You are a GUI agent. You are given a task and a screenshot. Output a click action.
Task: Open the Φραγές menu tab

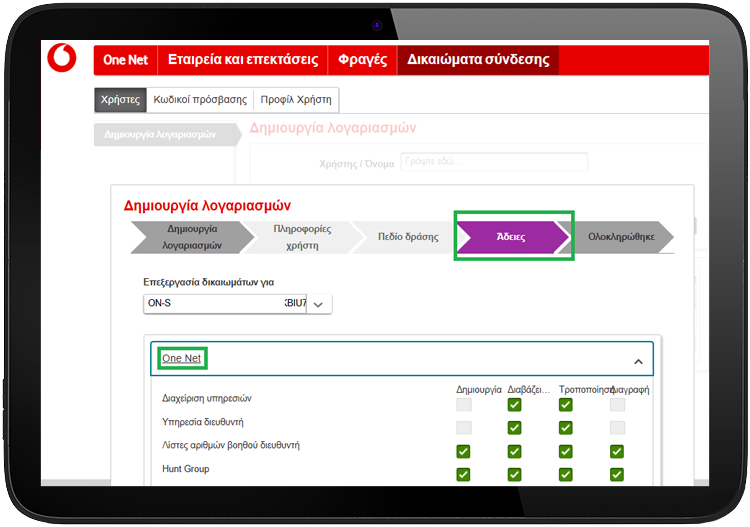362,60
